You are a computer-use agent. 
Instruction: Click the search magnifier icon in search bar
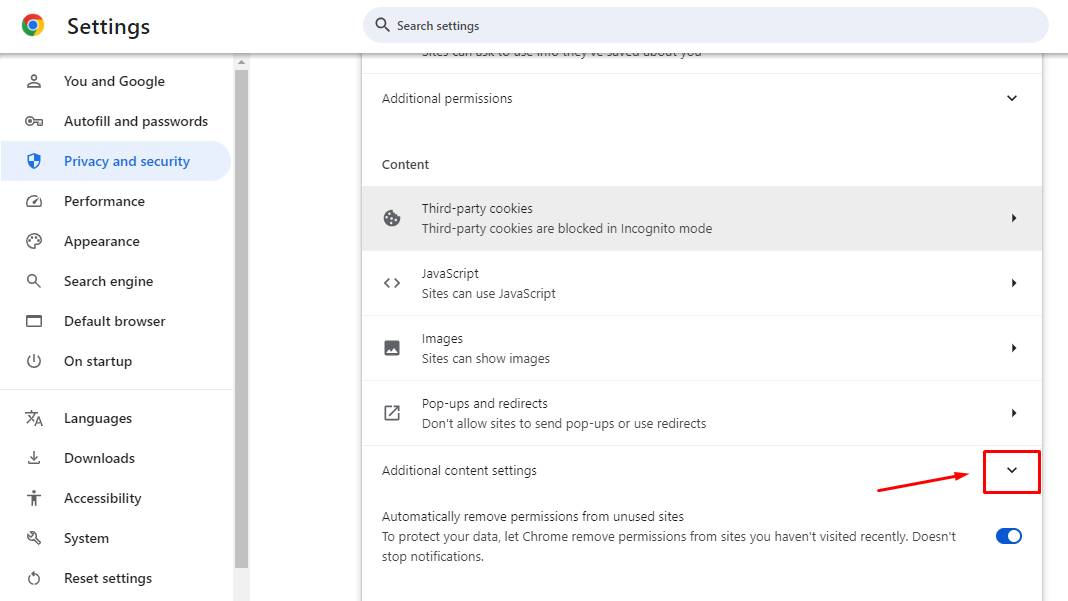(383, 25)
